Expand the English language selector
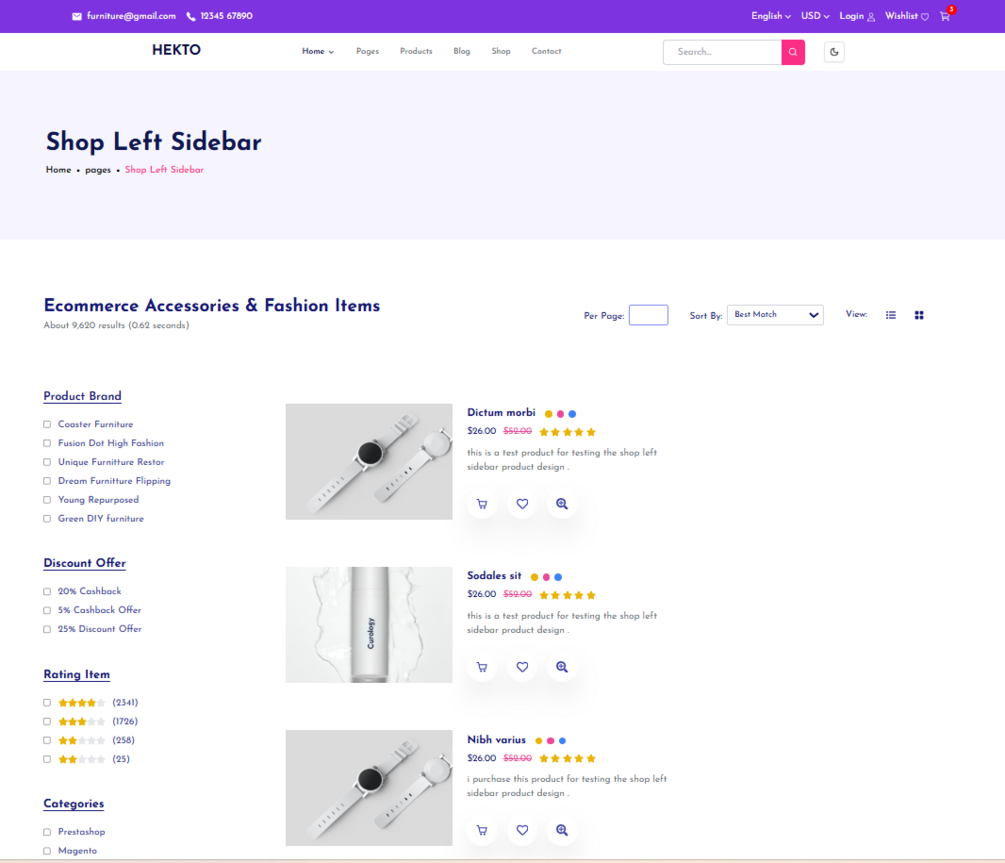Viewport: 1005px width, 863px height. pyautogui.click(x=771, y=16)
